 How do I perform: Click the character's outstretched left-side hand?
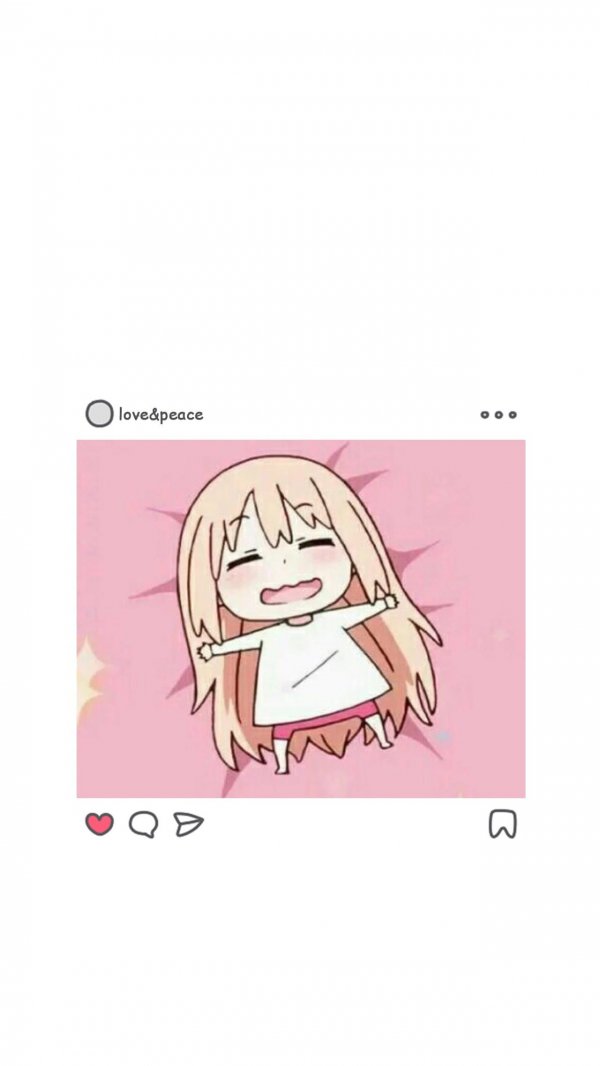pyautogui.click(x=205, y=651)
